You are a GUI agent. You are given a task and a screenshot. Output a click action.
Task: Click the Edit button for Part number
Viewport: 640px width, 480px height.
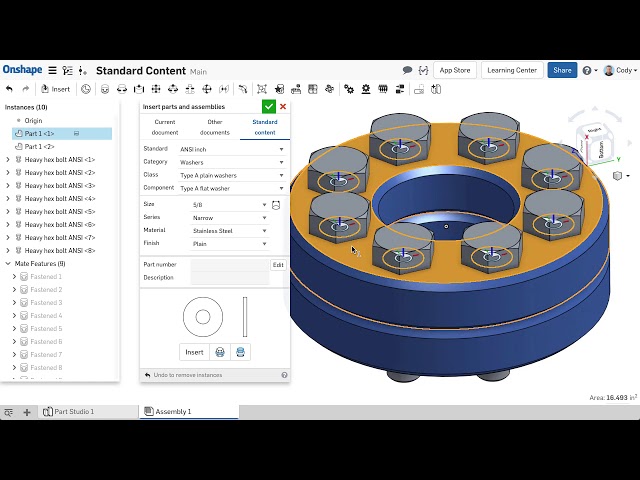pos(278,265)
